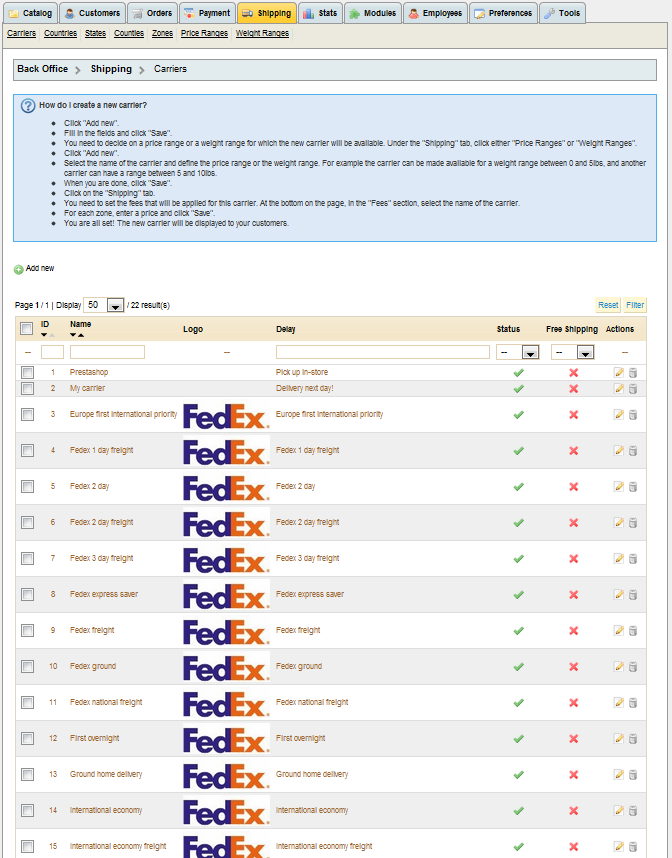The image size is (672, 858).
Task: Click Back Office breadcrumb link
Action: [43, 69]
